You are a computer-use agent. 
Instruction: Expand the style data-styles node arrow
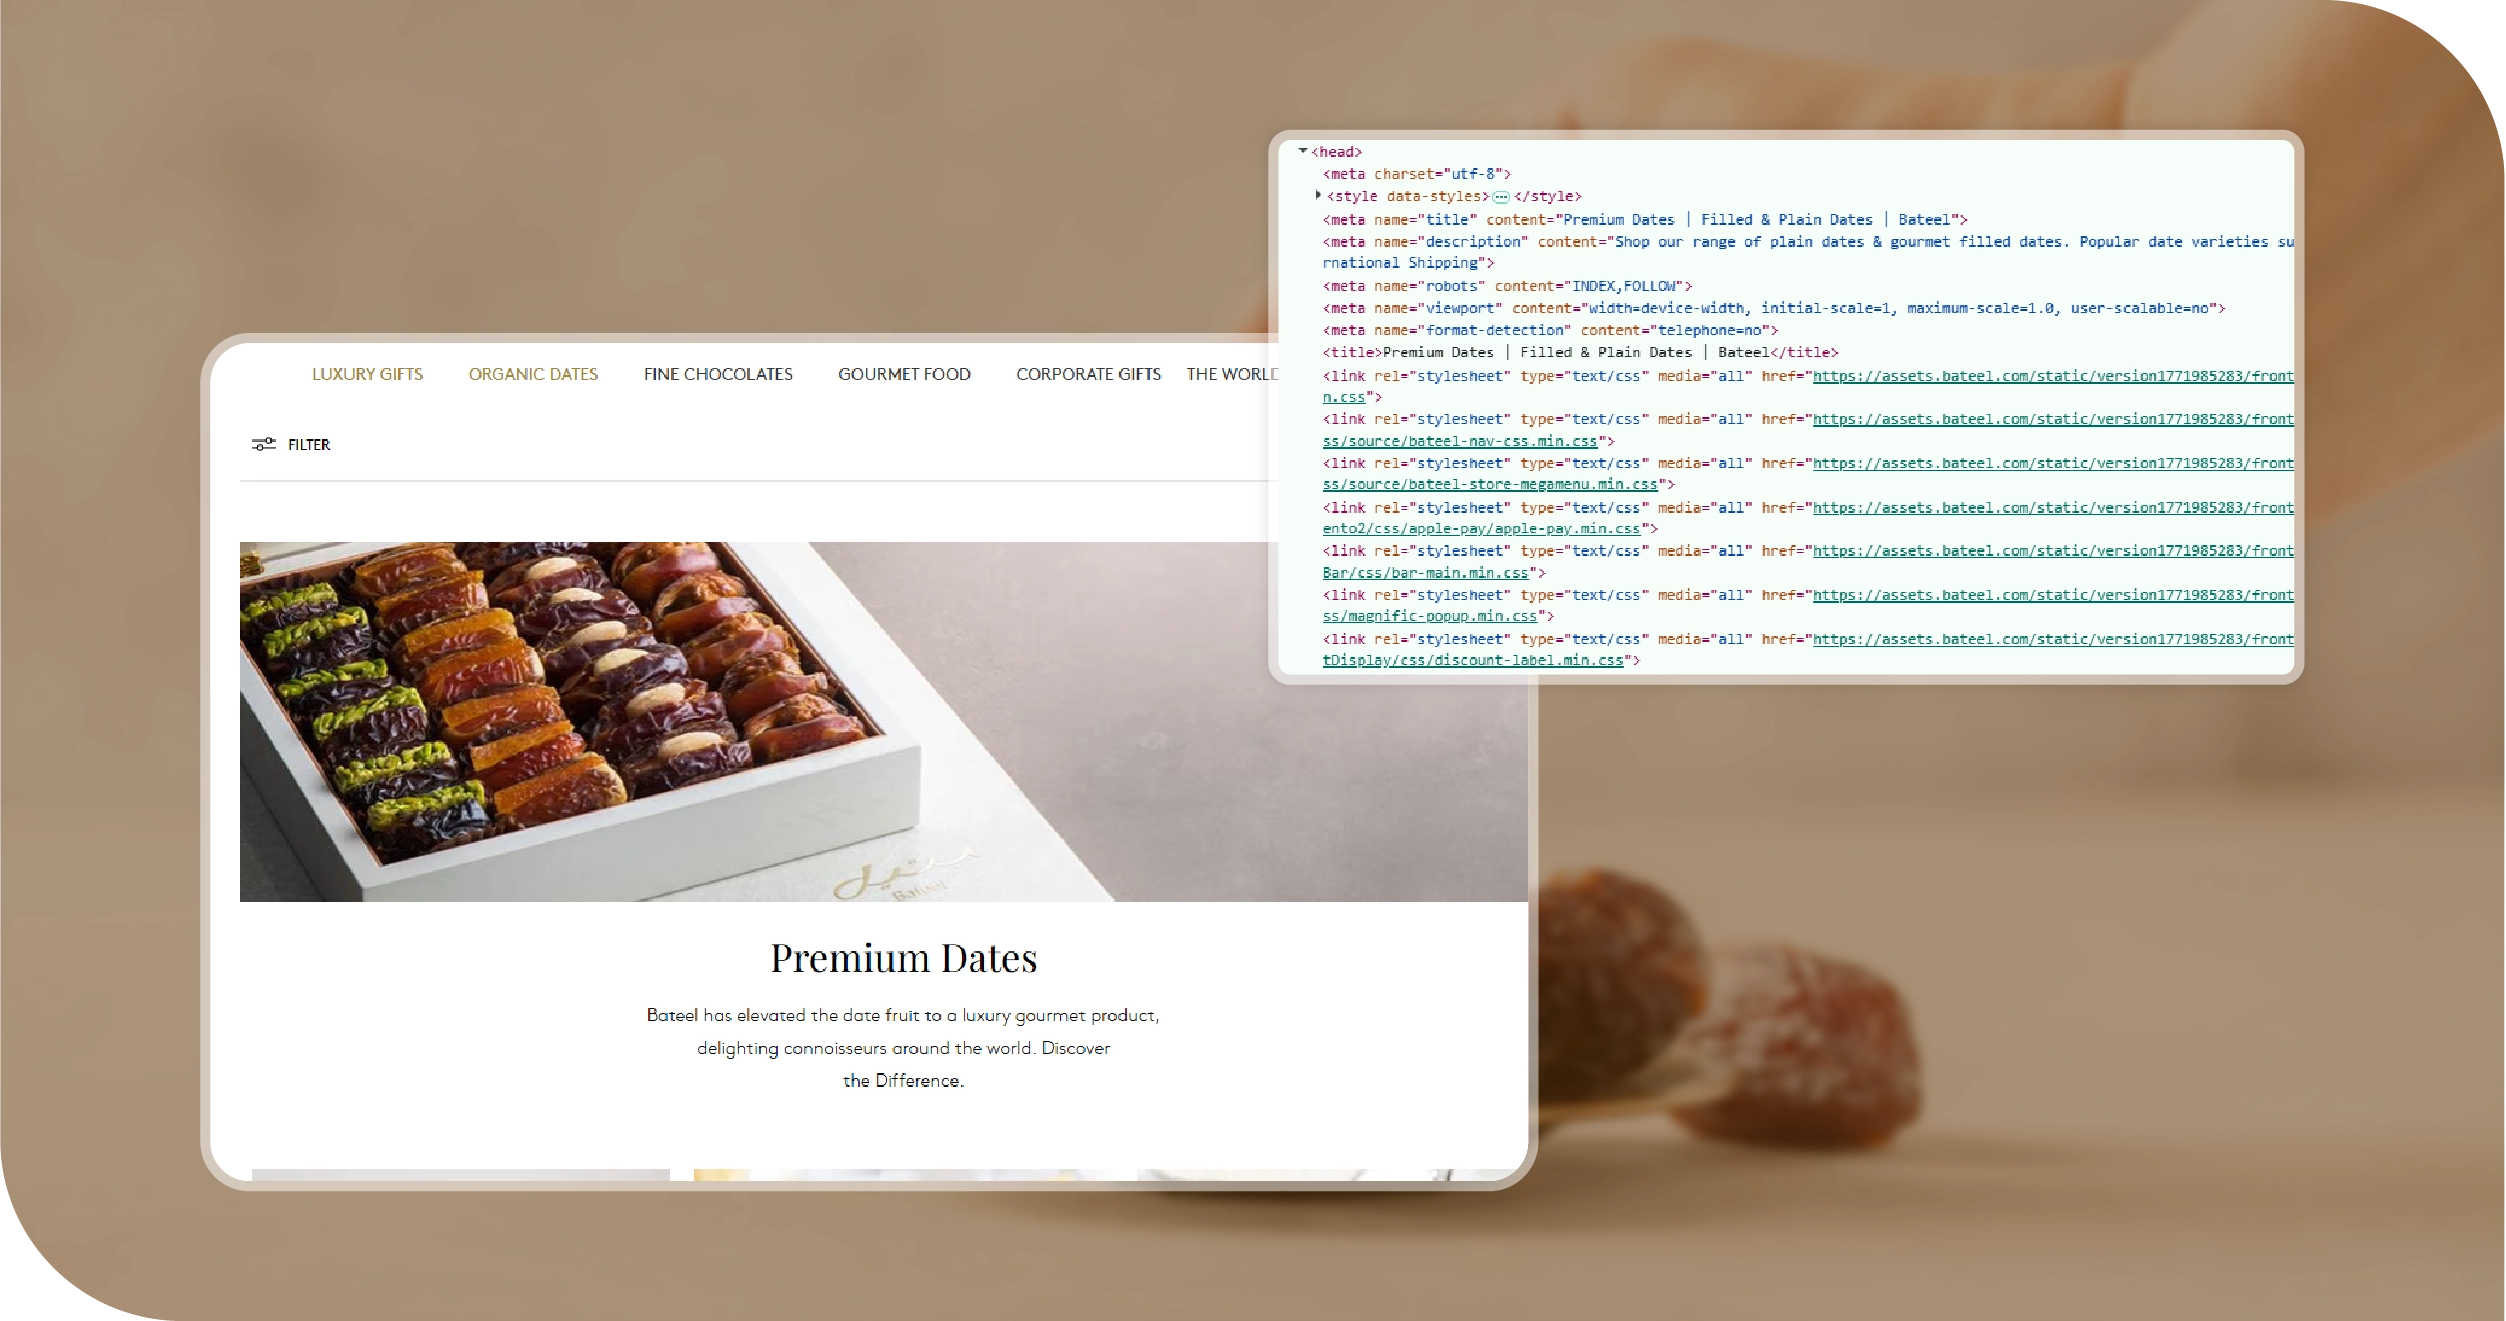click(1318, 195)
